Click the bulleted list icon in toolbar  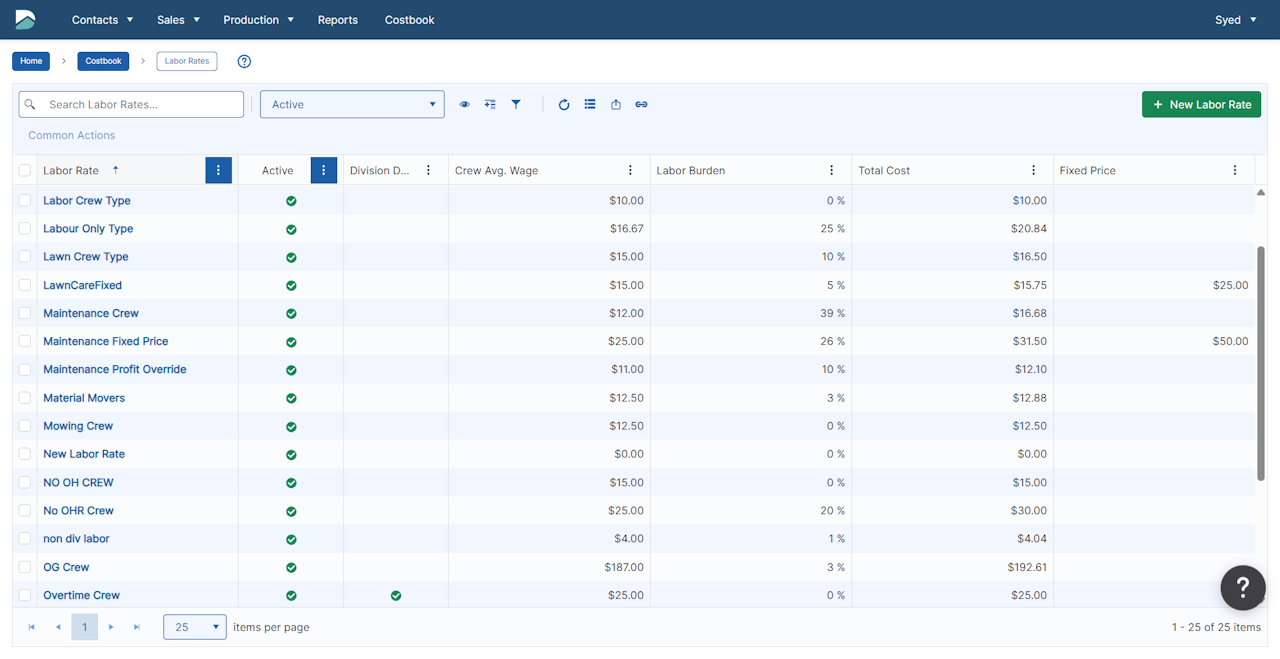[590, 105]
